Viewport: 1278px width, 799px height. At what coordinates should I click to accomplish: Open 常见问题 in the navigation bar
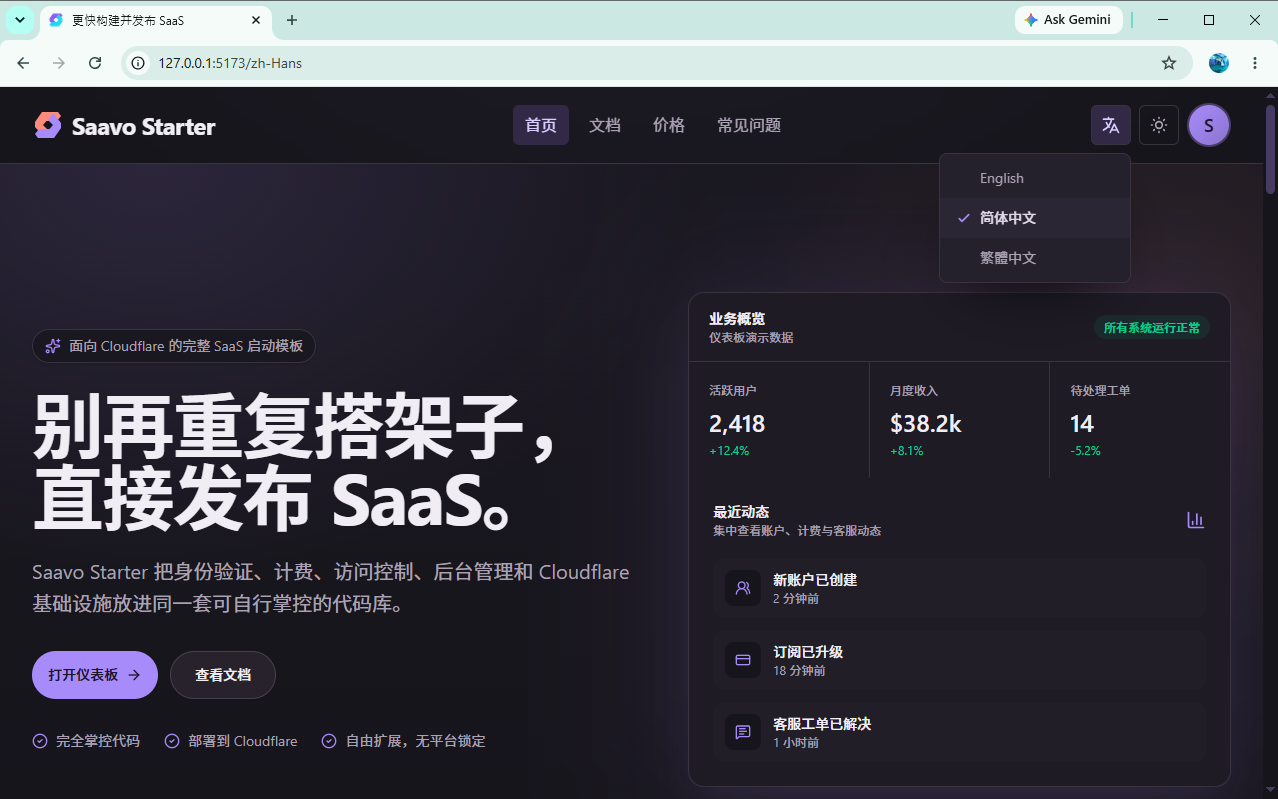pos(749,125)
